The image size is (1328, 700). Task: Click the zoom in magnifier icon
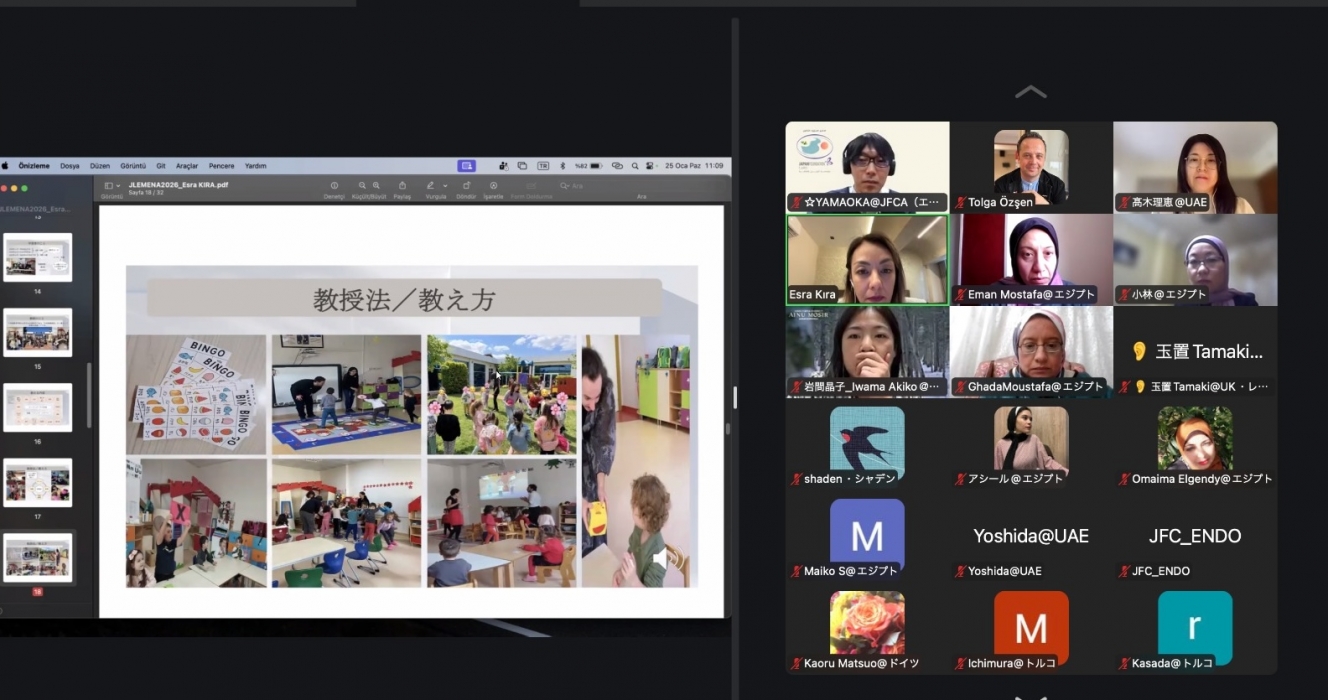376,186
